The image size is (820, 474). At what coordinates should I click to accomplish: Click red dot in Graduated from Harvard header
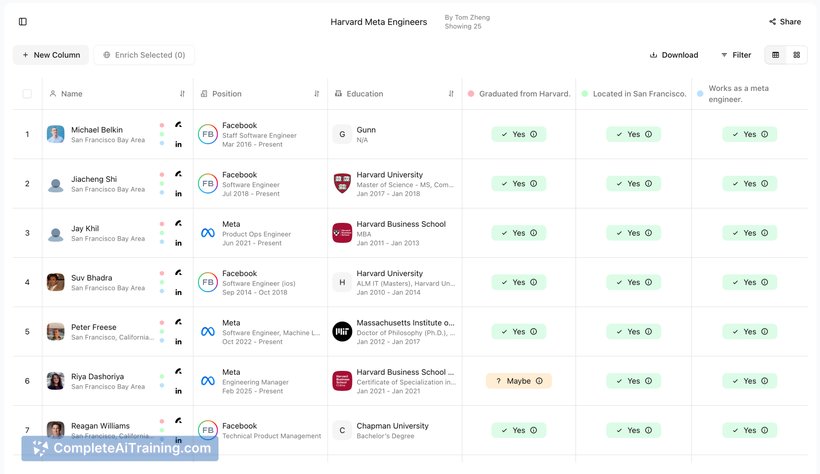[x=471, y=94]
